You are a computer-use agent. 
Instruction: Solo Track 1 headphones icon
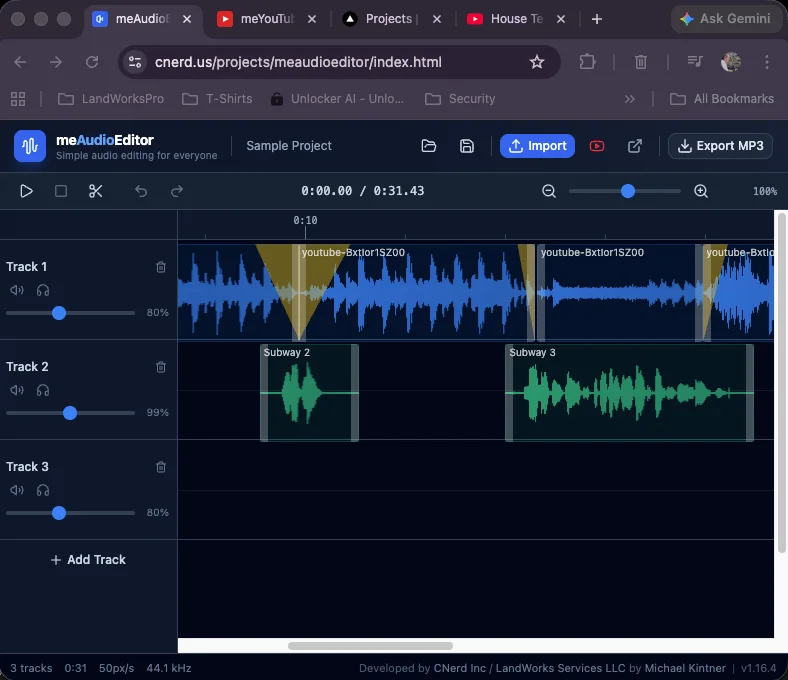click(x=43, y=290)
